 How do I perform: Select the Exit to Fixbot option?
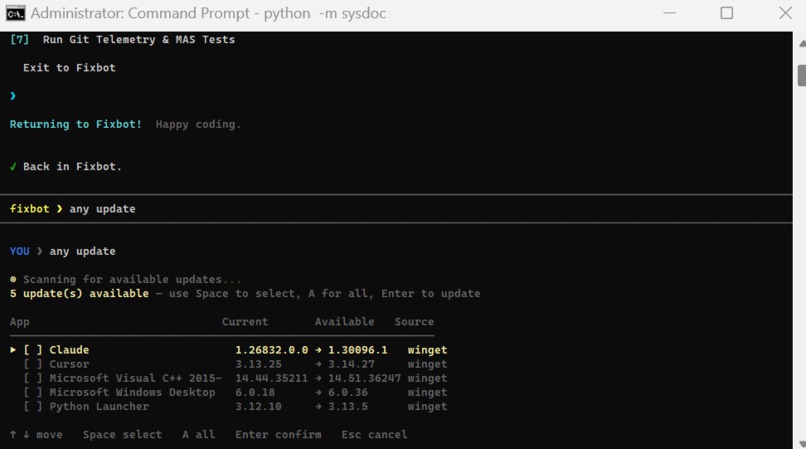click(69, 68)
